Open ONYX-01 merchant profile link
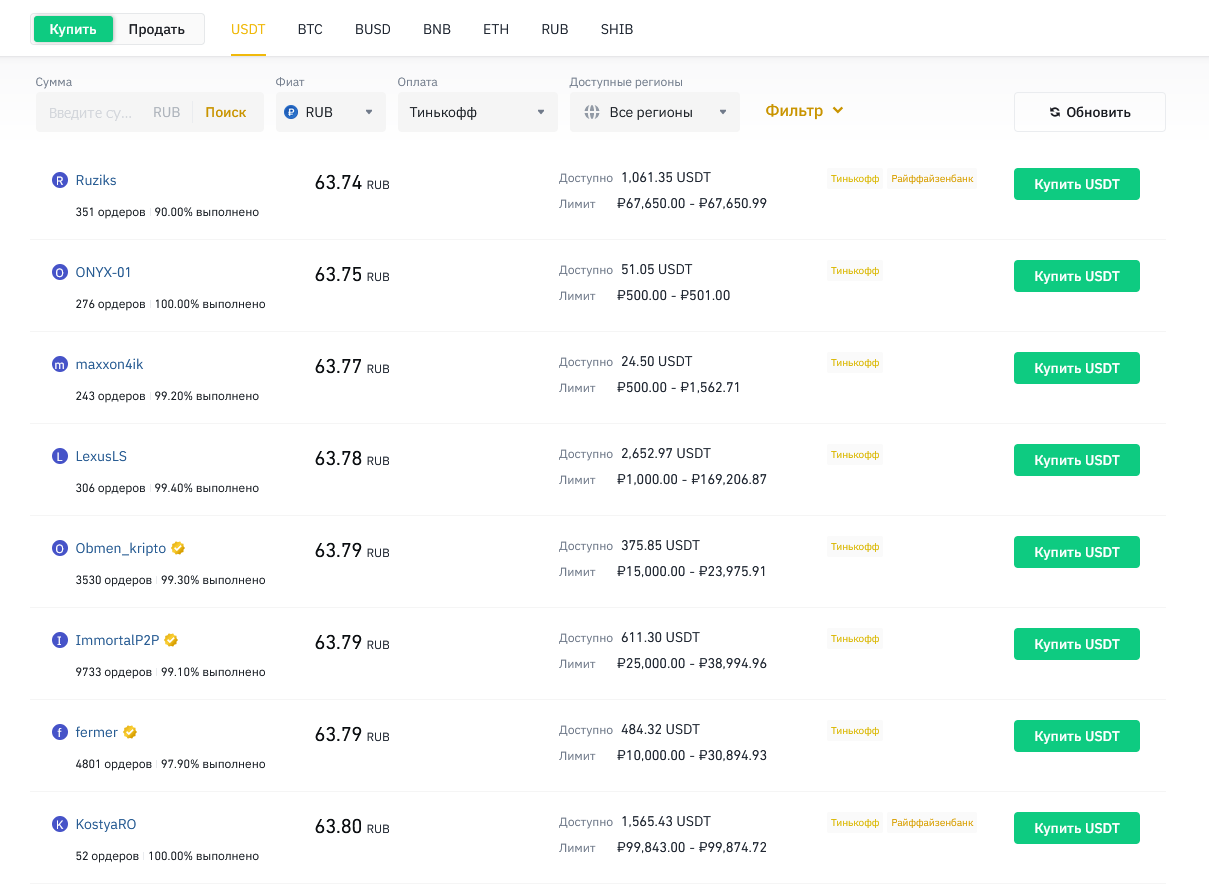Viewport: 1209px width, 892px height. 104,272
